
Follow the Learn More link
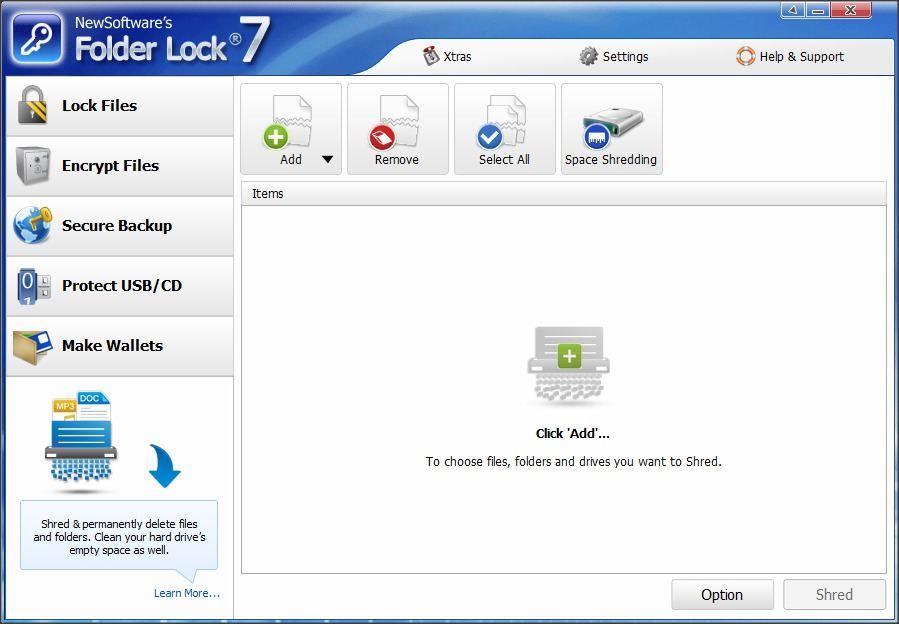(186, 593)
